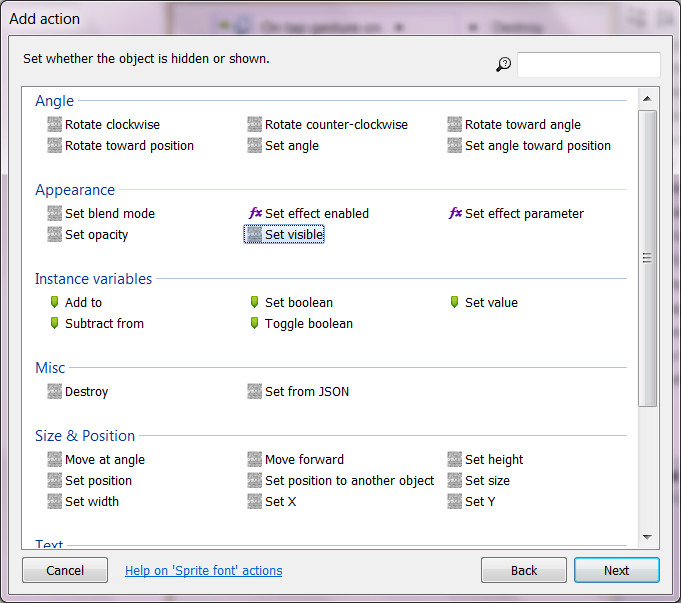The image size is (681, 603).
Task: Cancel the Add action dialog
Action: tap(65, 570)
